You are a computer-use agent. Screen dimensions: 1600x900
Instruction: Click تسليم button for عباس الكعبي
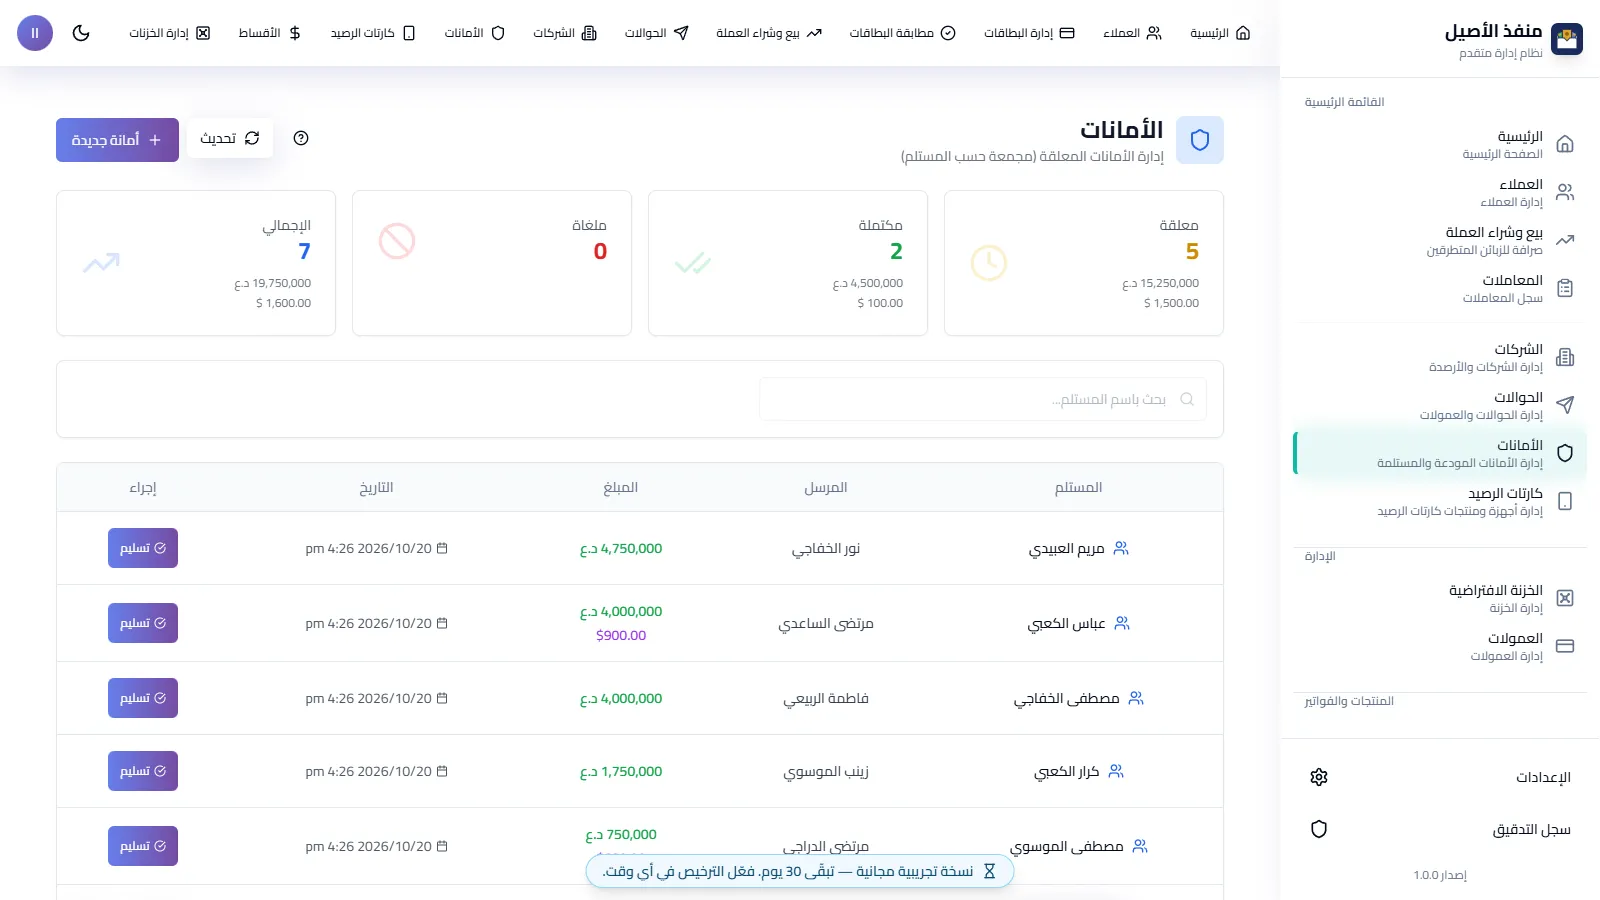[143, 623]
